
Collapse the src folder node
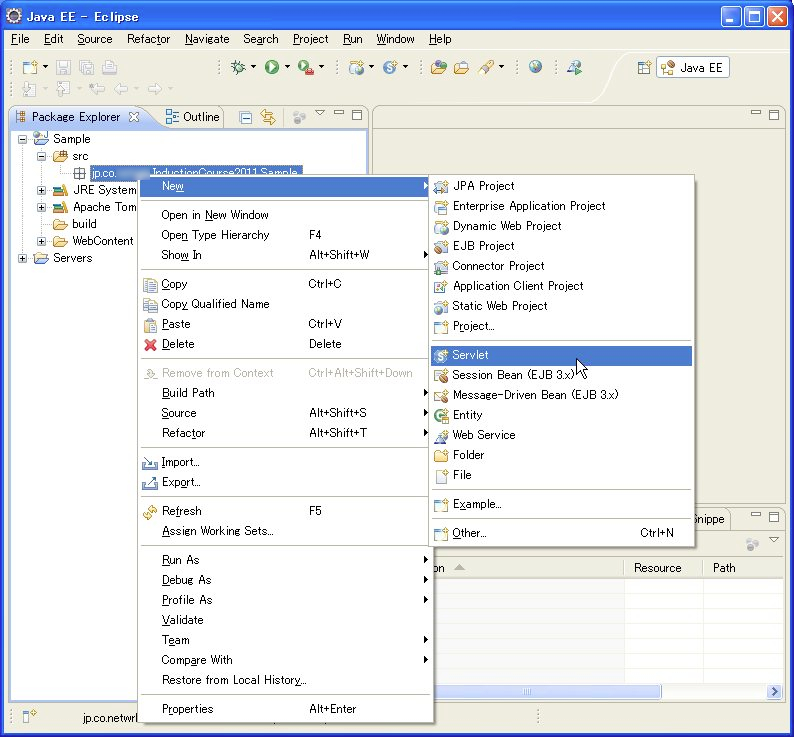42,156
